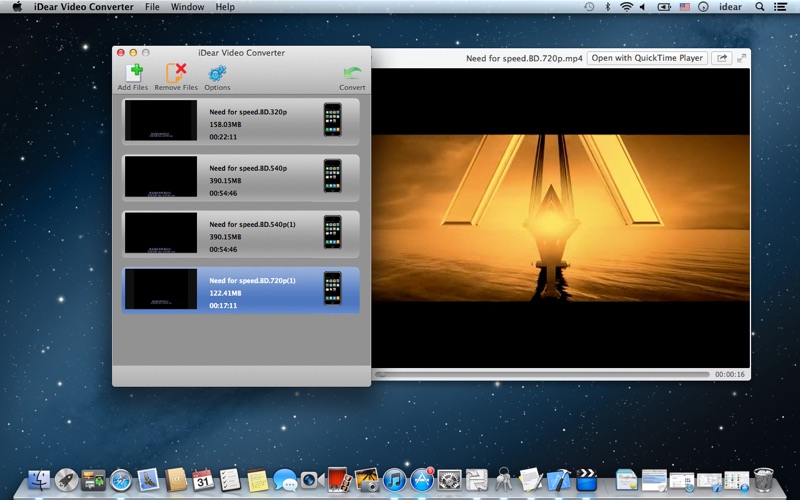Open the File menu
Viewport: 800px width, 500px height.
[x=152, y=7]
